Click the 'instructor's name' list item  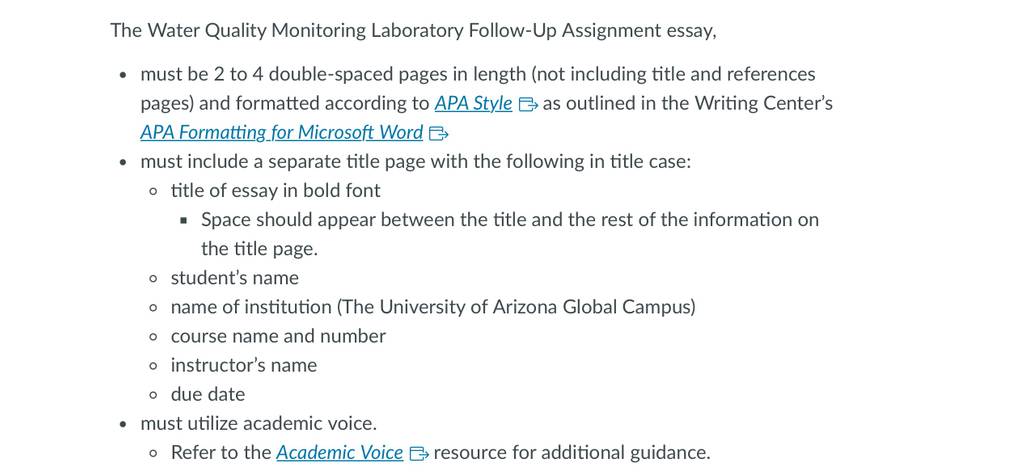click(244, 365)
